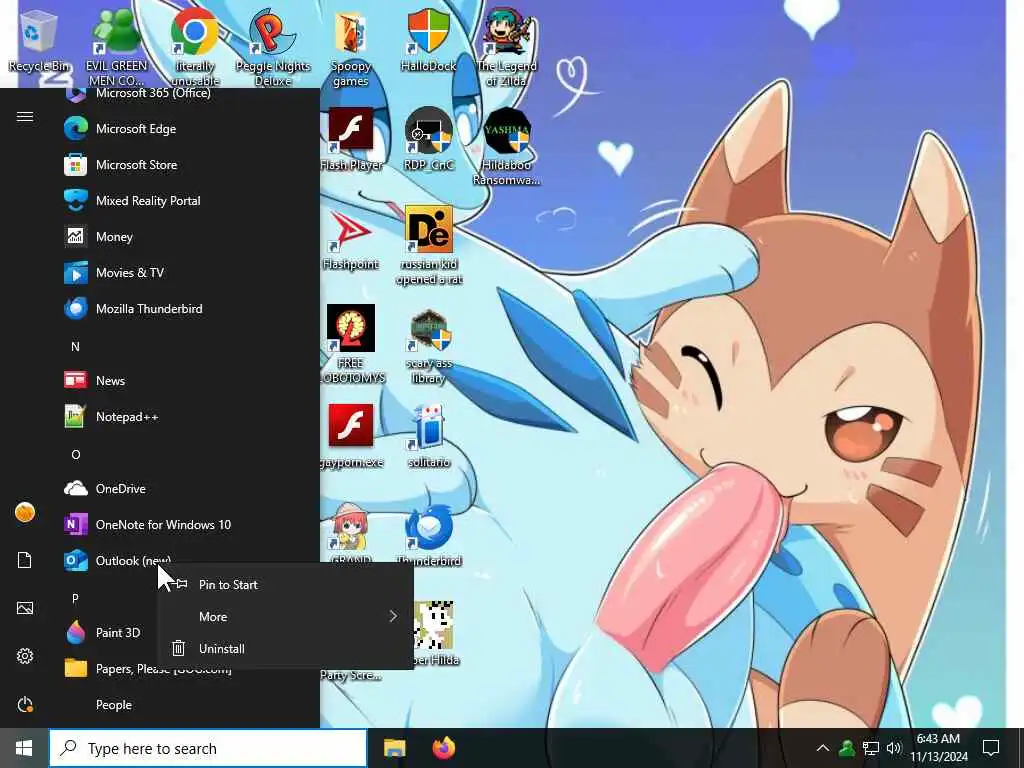Jump to letter P section header
1024x768 pixels.
click(x=75, y=598)
